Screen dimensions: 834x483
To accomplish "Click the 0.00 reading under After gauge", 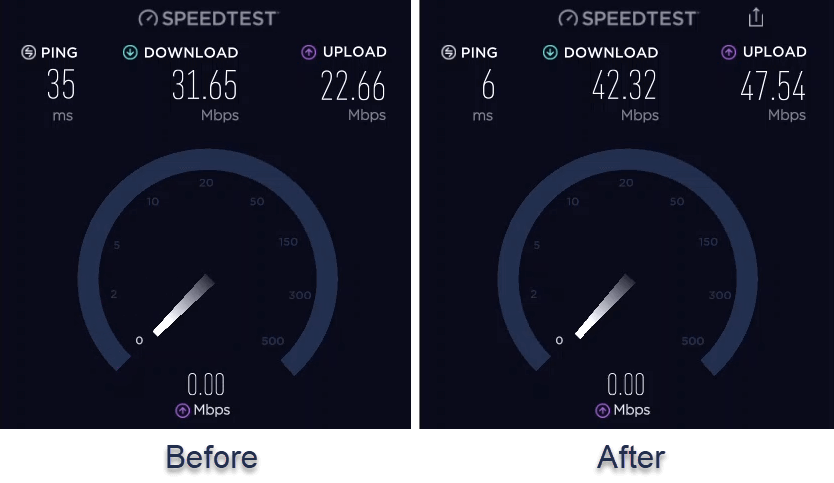I will (x=626, y=384).
